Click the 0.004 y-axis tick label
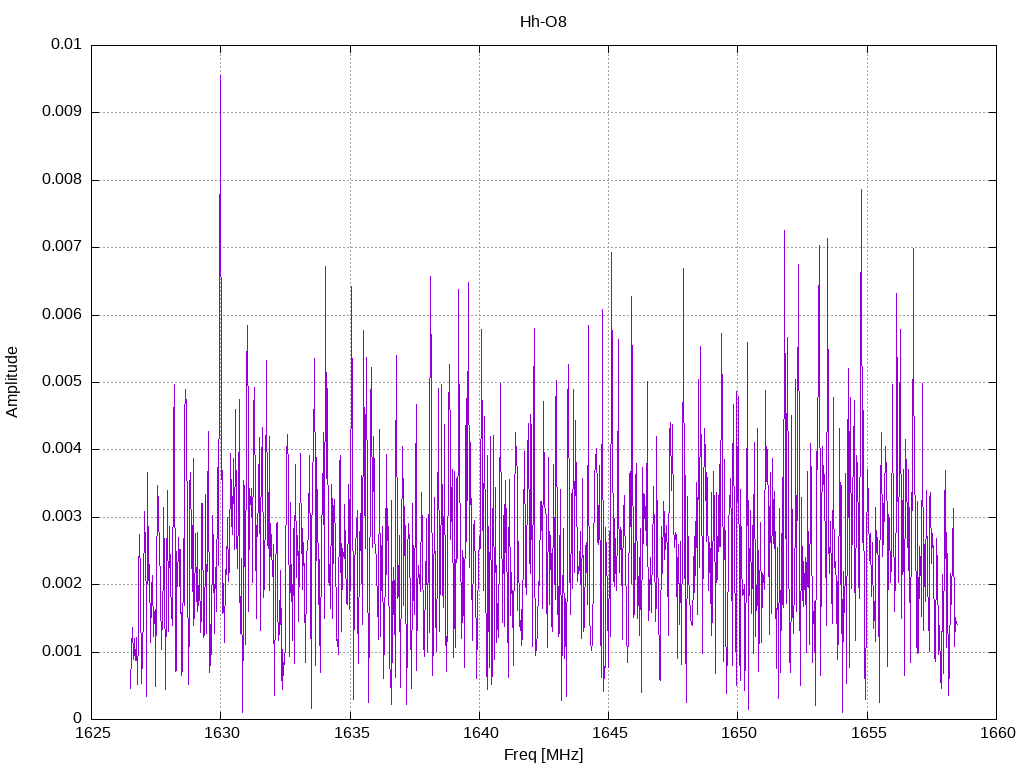The width and height of the screenshot is (1024, 768). [x=62, y=449]
